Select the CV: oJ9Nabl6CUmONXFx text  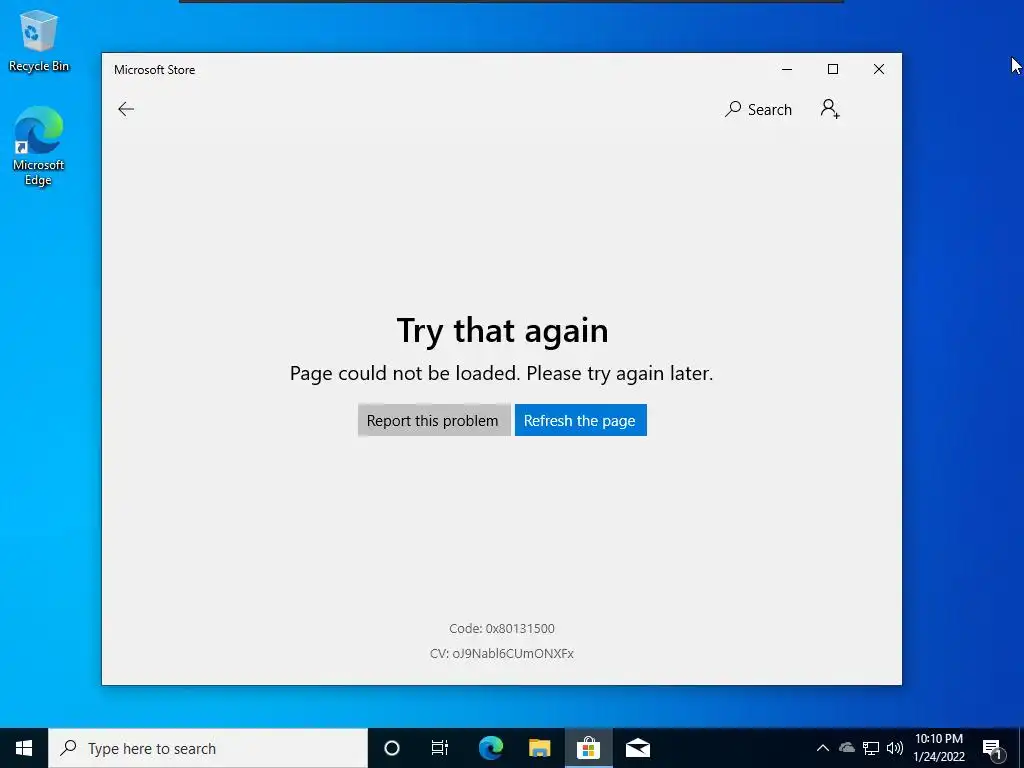pyautogui.click(x=502, y=653)
